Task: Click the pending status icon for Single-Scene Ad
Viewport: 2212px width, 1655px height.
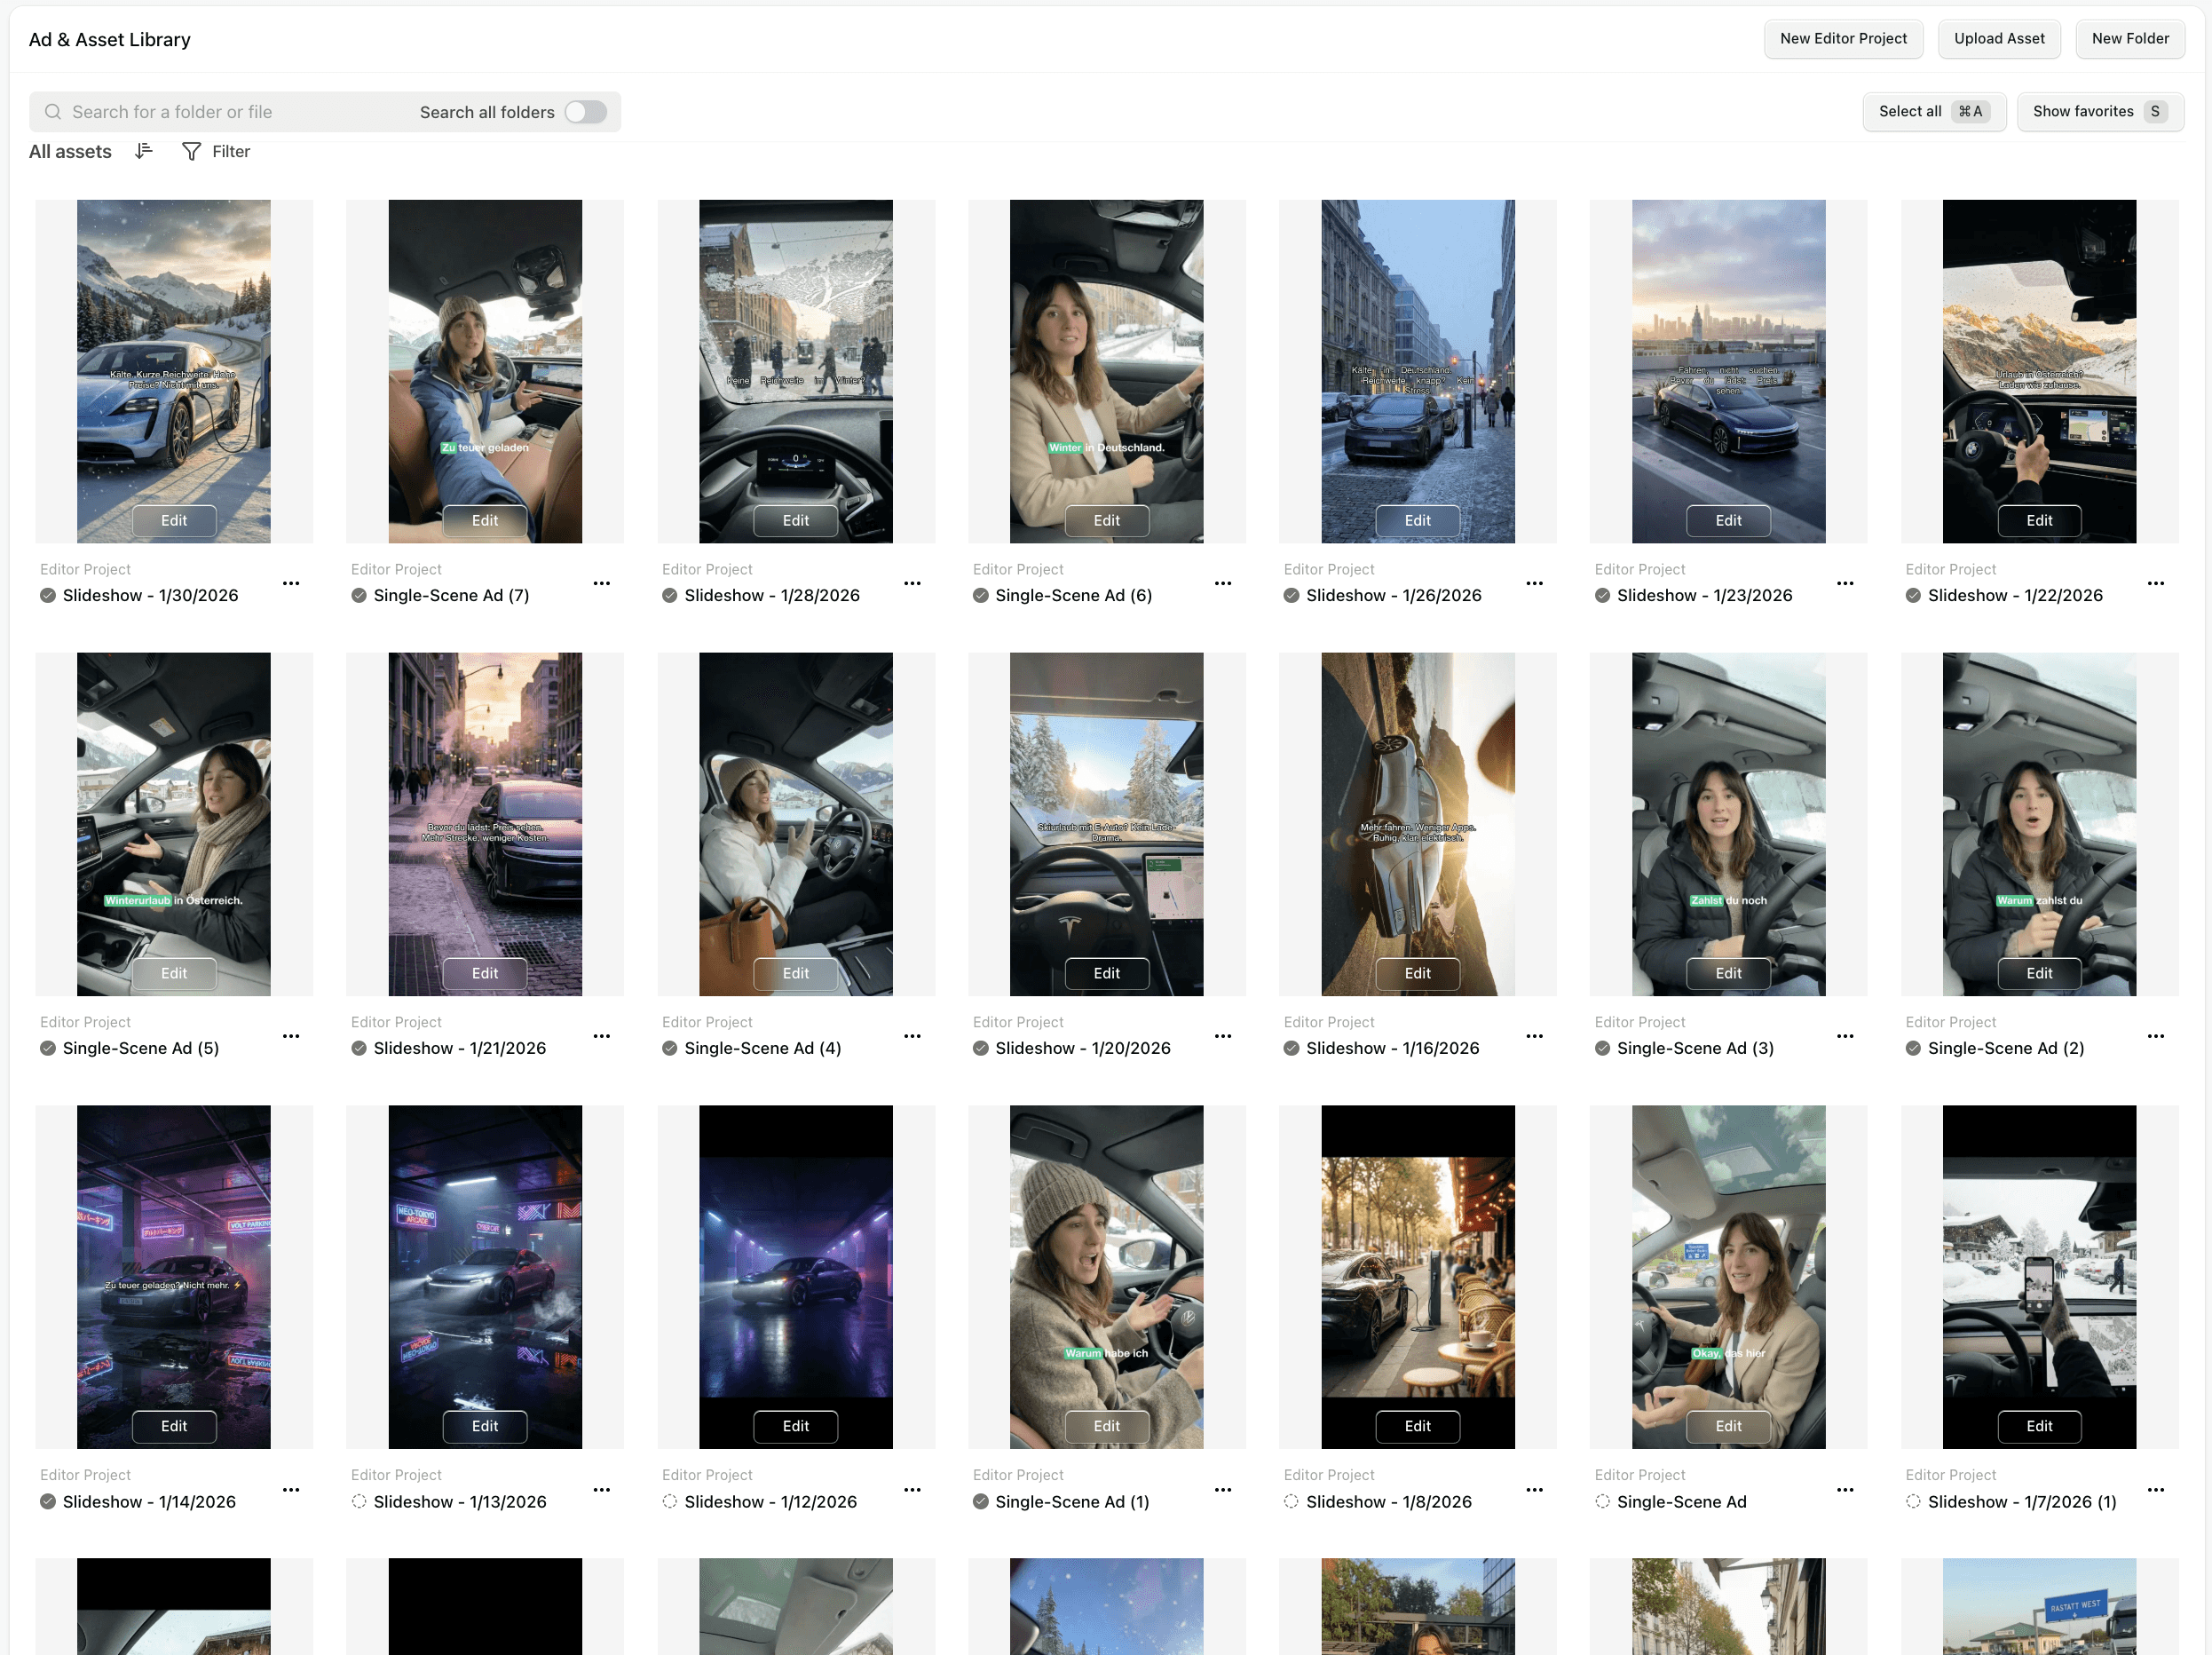Action: click(1602, 1502)
